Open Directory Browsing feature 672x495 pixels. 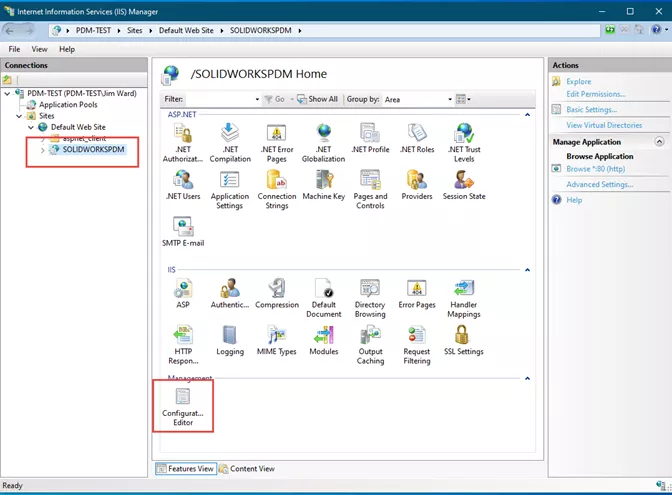[x=370, y=298]
